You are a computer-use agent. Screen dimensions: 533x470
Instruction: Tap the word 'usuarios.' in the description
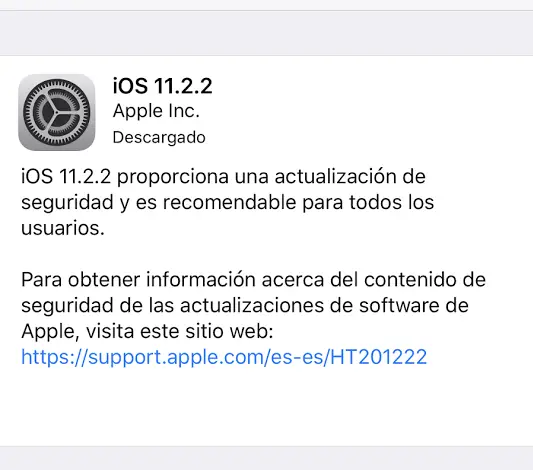[63, 228]
